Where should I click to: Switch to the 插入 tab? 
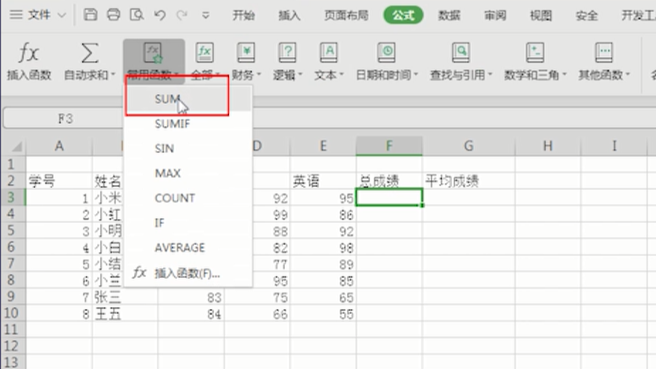click(289, 15)
